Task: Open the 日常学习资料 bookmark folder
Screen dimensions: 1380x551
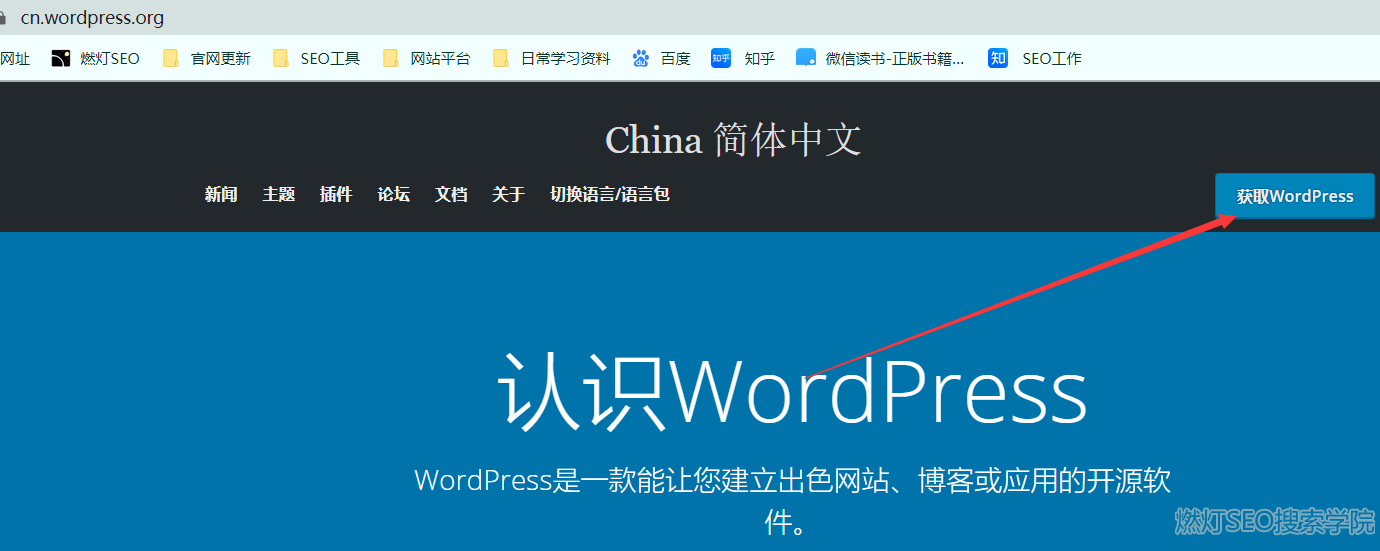Action: [x=552, y=58]
